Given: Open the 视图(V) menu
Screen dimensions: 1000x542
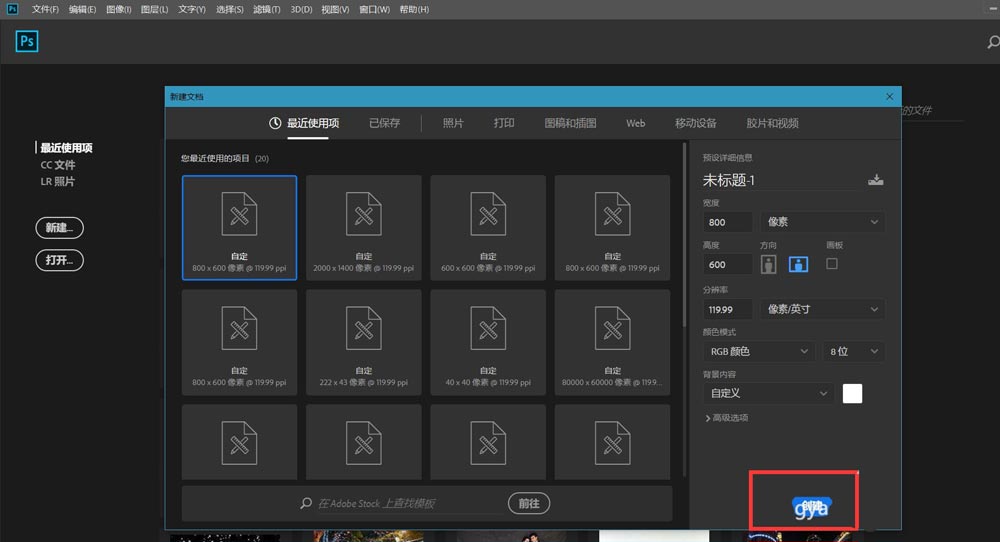Looking at the screenshot, I should coord(335,10).
